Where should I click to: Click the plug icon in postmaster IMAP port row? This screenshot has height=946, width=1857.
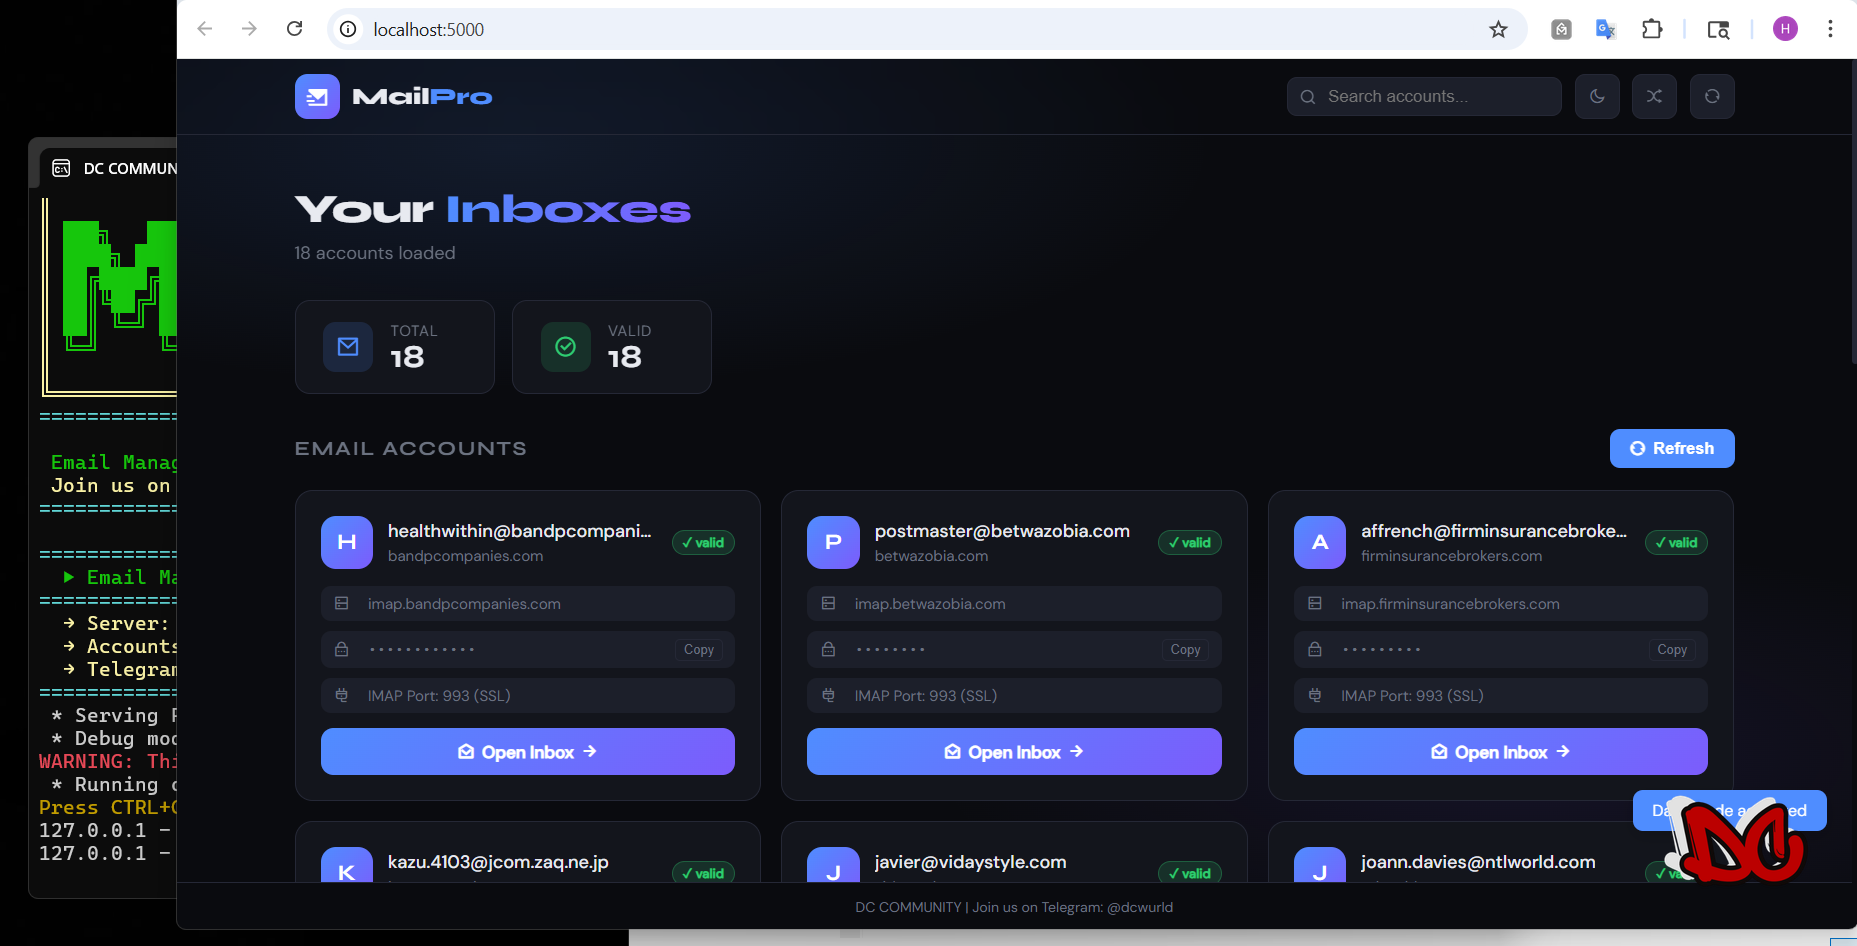[828, 696]
